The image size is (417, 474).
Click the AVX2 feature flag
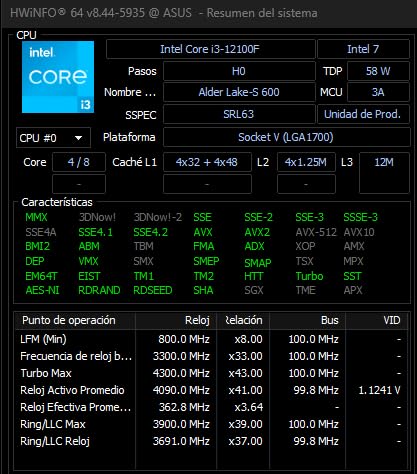(x=257, y=232)
